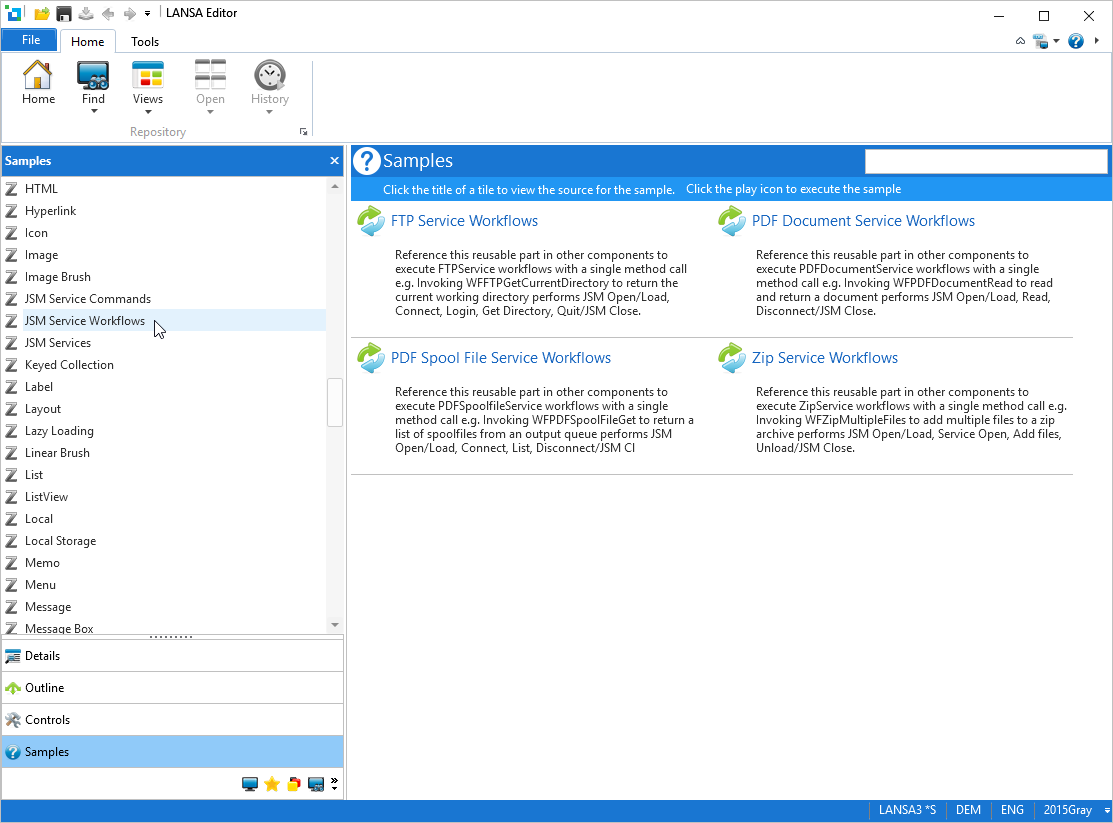Open dropdown arrow beside the layout icon
The height and width of the screenshot is (823, 1113).
(x=1056, y=41)
